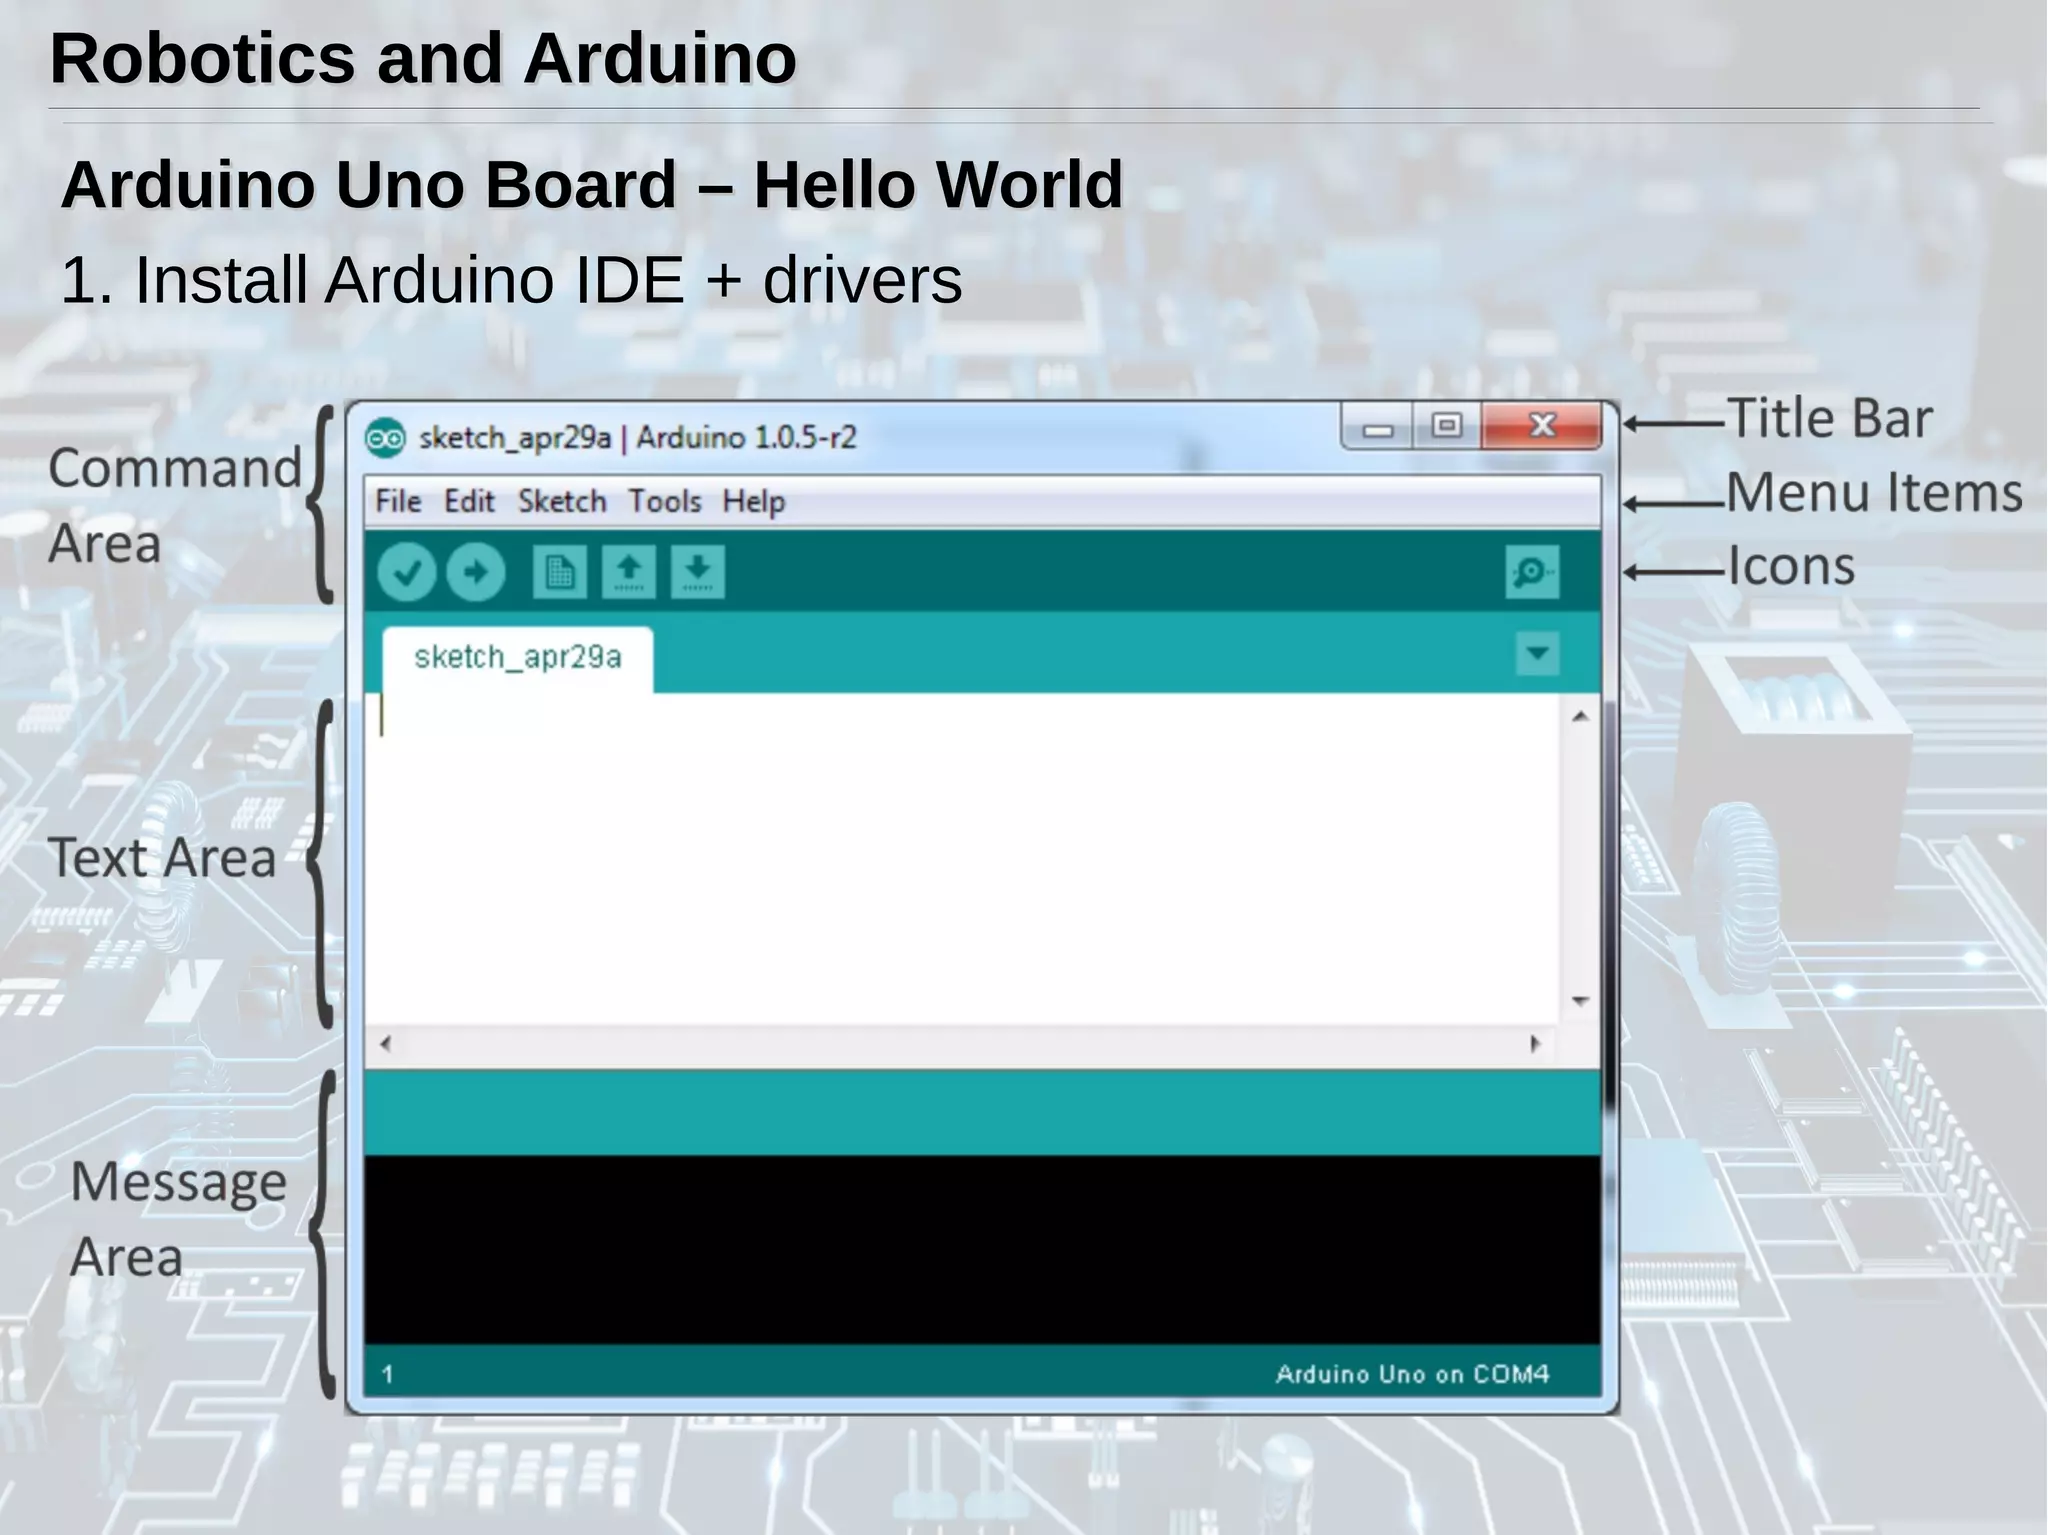Click the 'sketch_apr29a | Arduino 1.0.5-r2' title

click(x=637, y=438)
